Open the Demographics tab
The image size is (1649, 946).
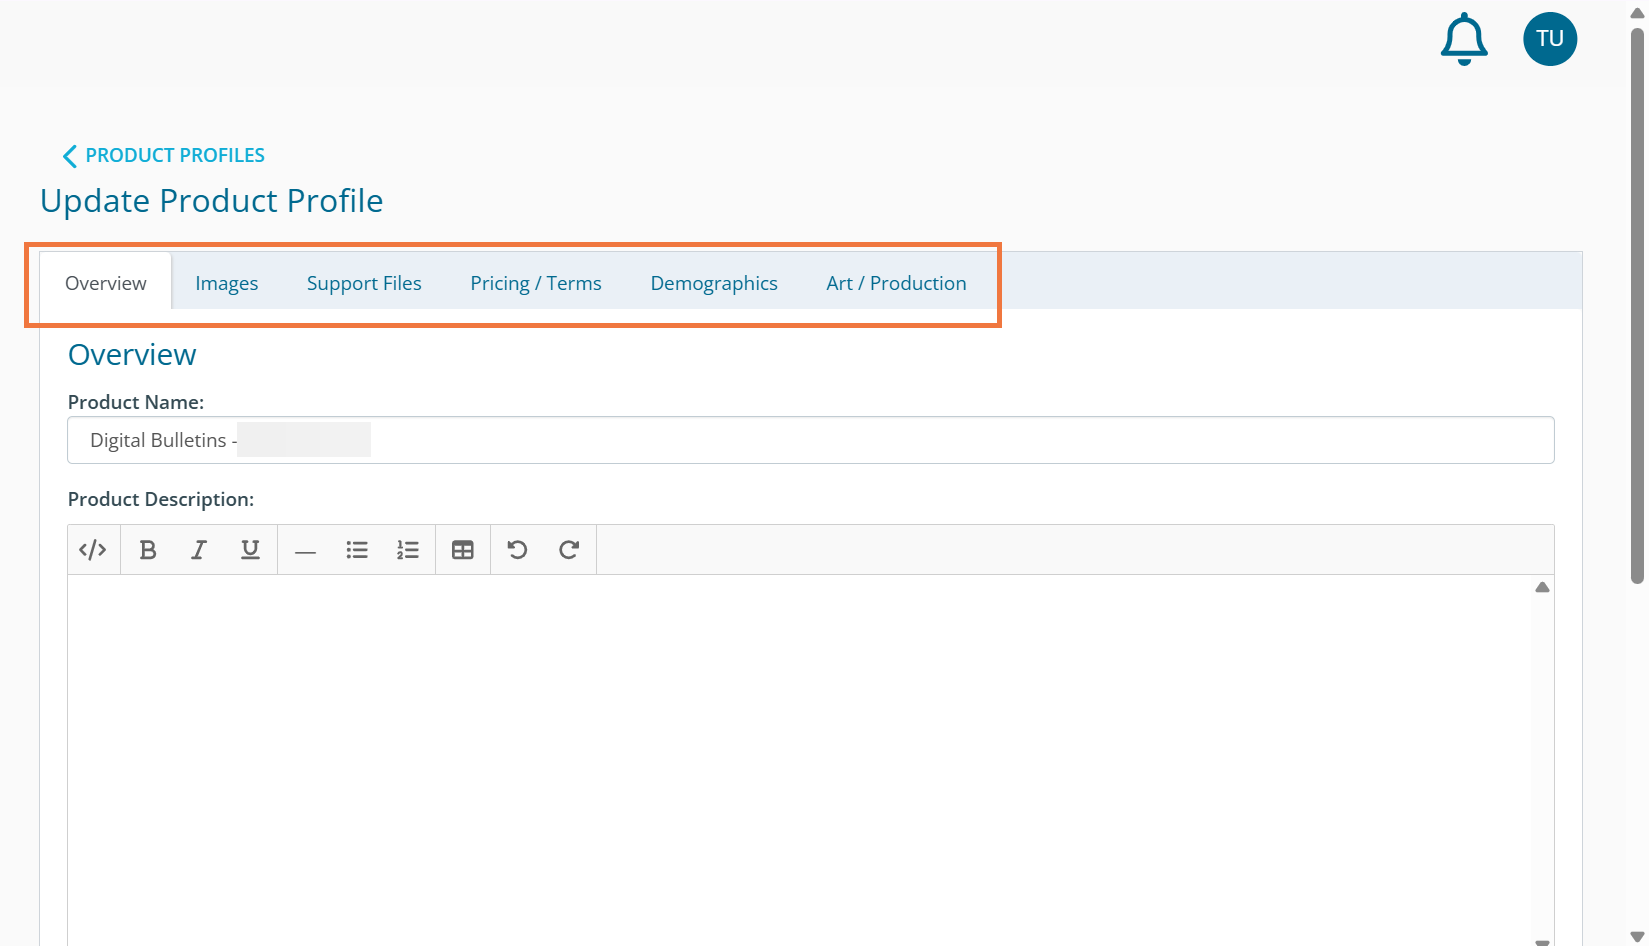(x=714, y=283)
